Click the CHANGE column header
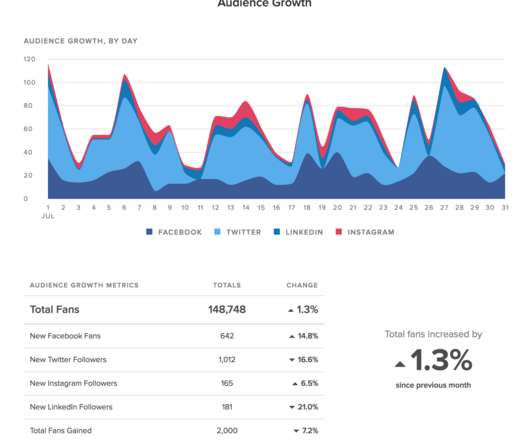 pos(302,285)
